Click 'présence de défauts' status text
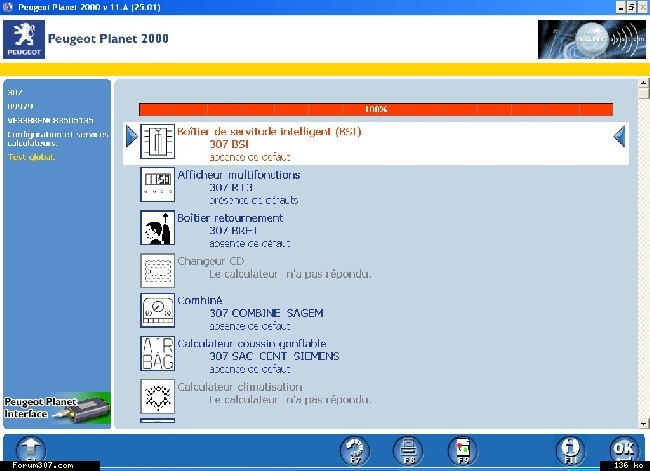This screenshot has height=471, width=650. click(254, 200)
